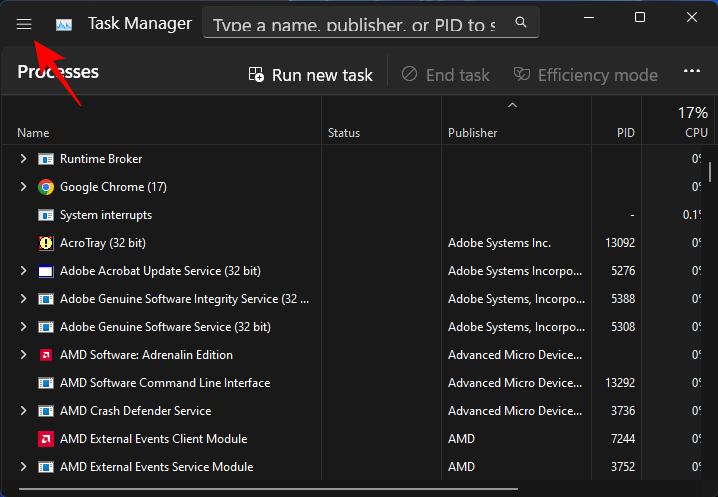Sort processes by the Name column
Screen dimensions: 718x497
[x=33, y=133]
